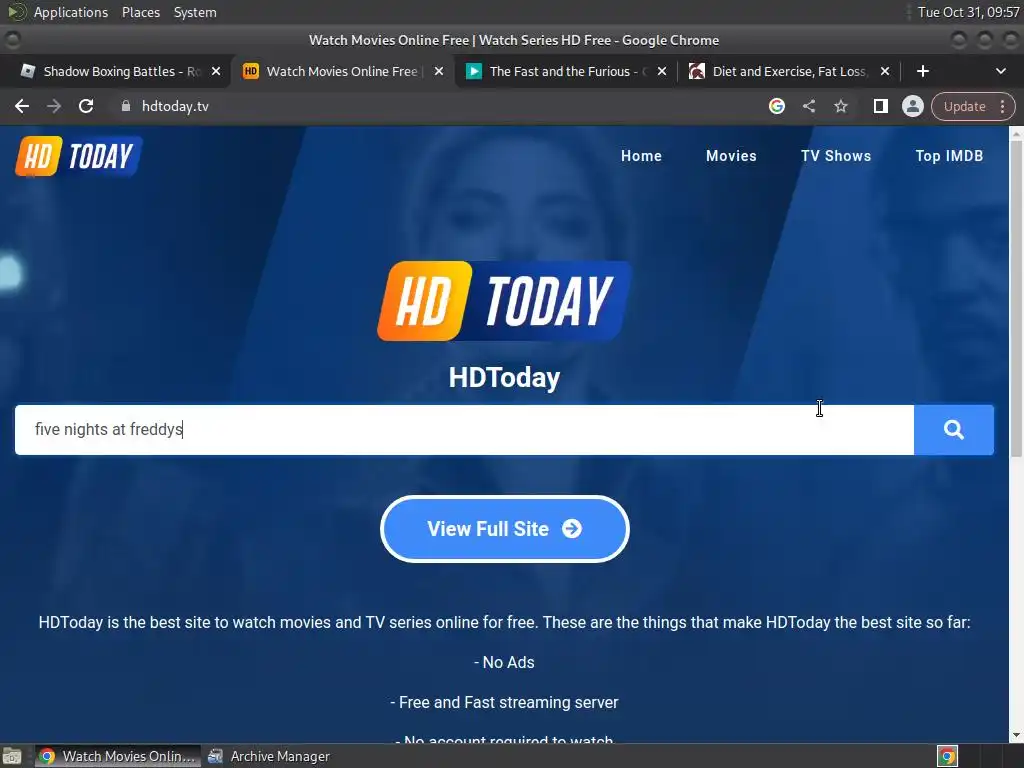This screenshot has height=768, width=1024.
Task: Open the Home nav link
Action: pos(641,156)
